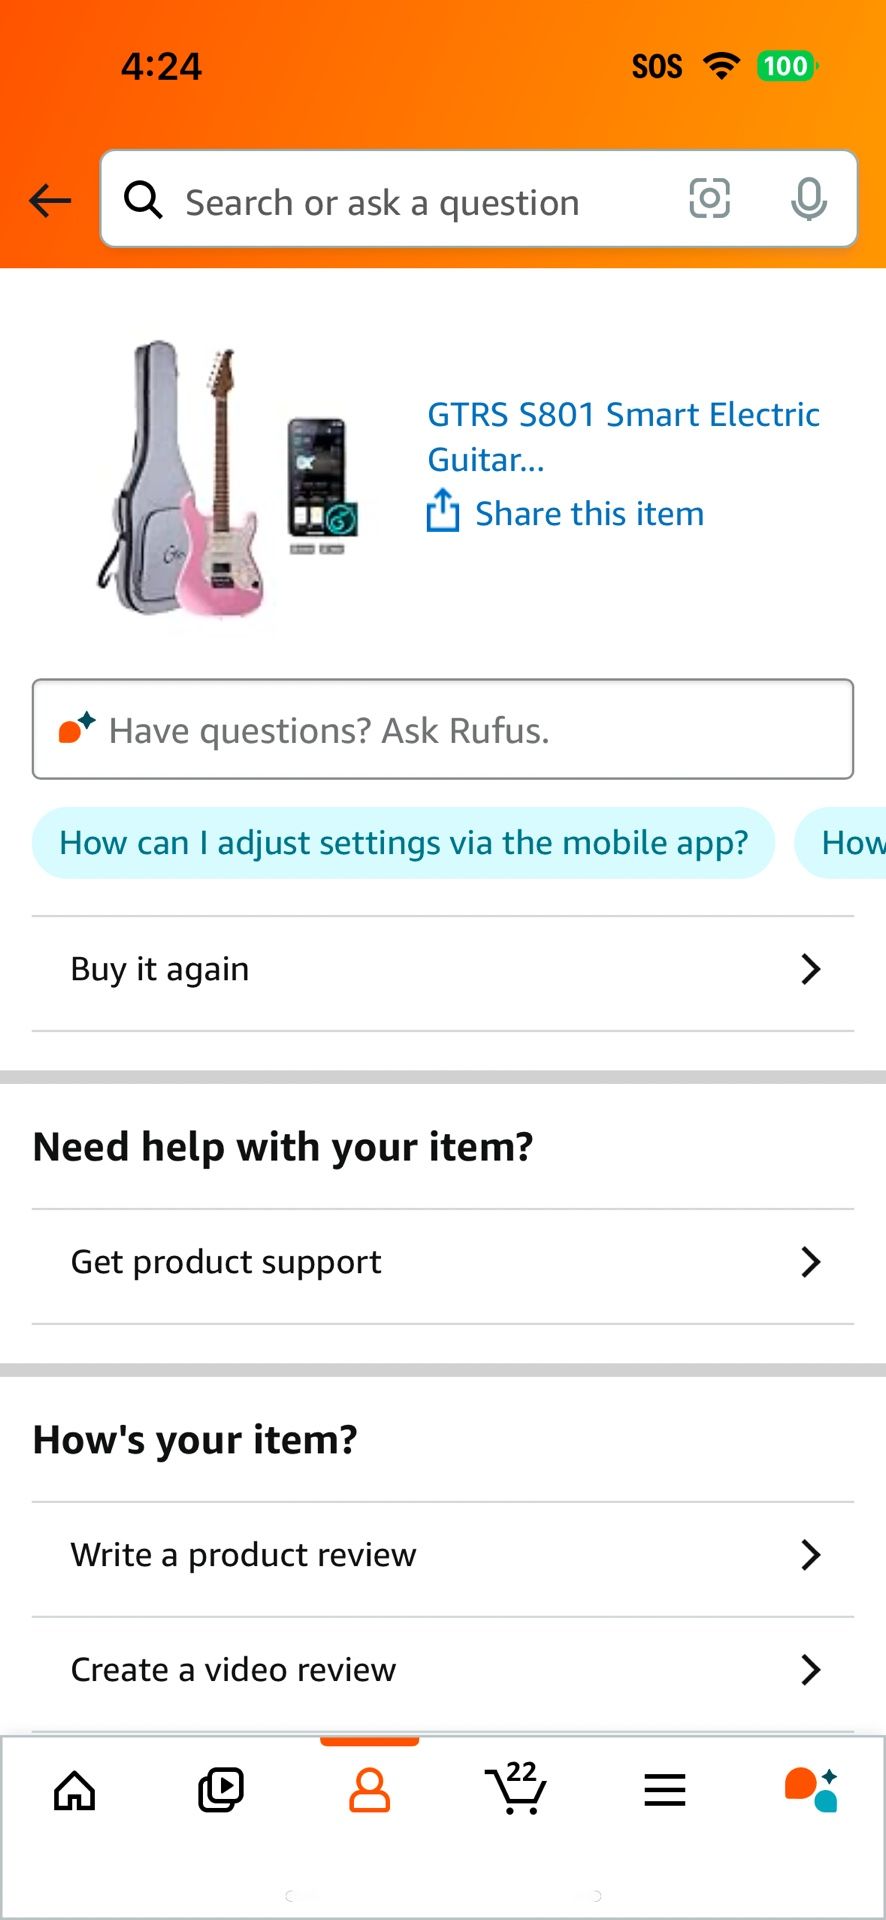Tap the mobile app settings question chip
886x1920 pixels.
[403, 842]
